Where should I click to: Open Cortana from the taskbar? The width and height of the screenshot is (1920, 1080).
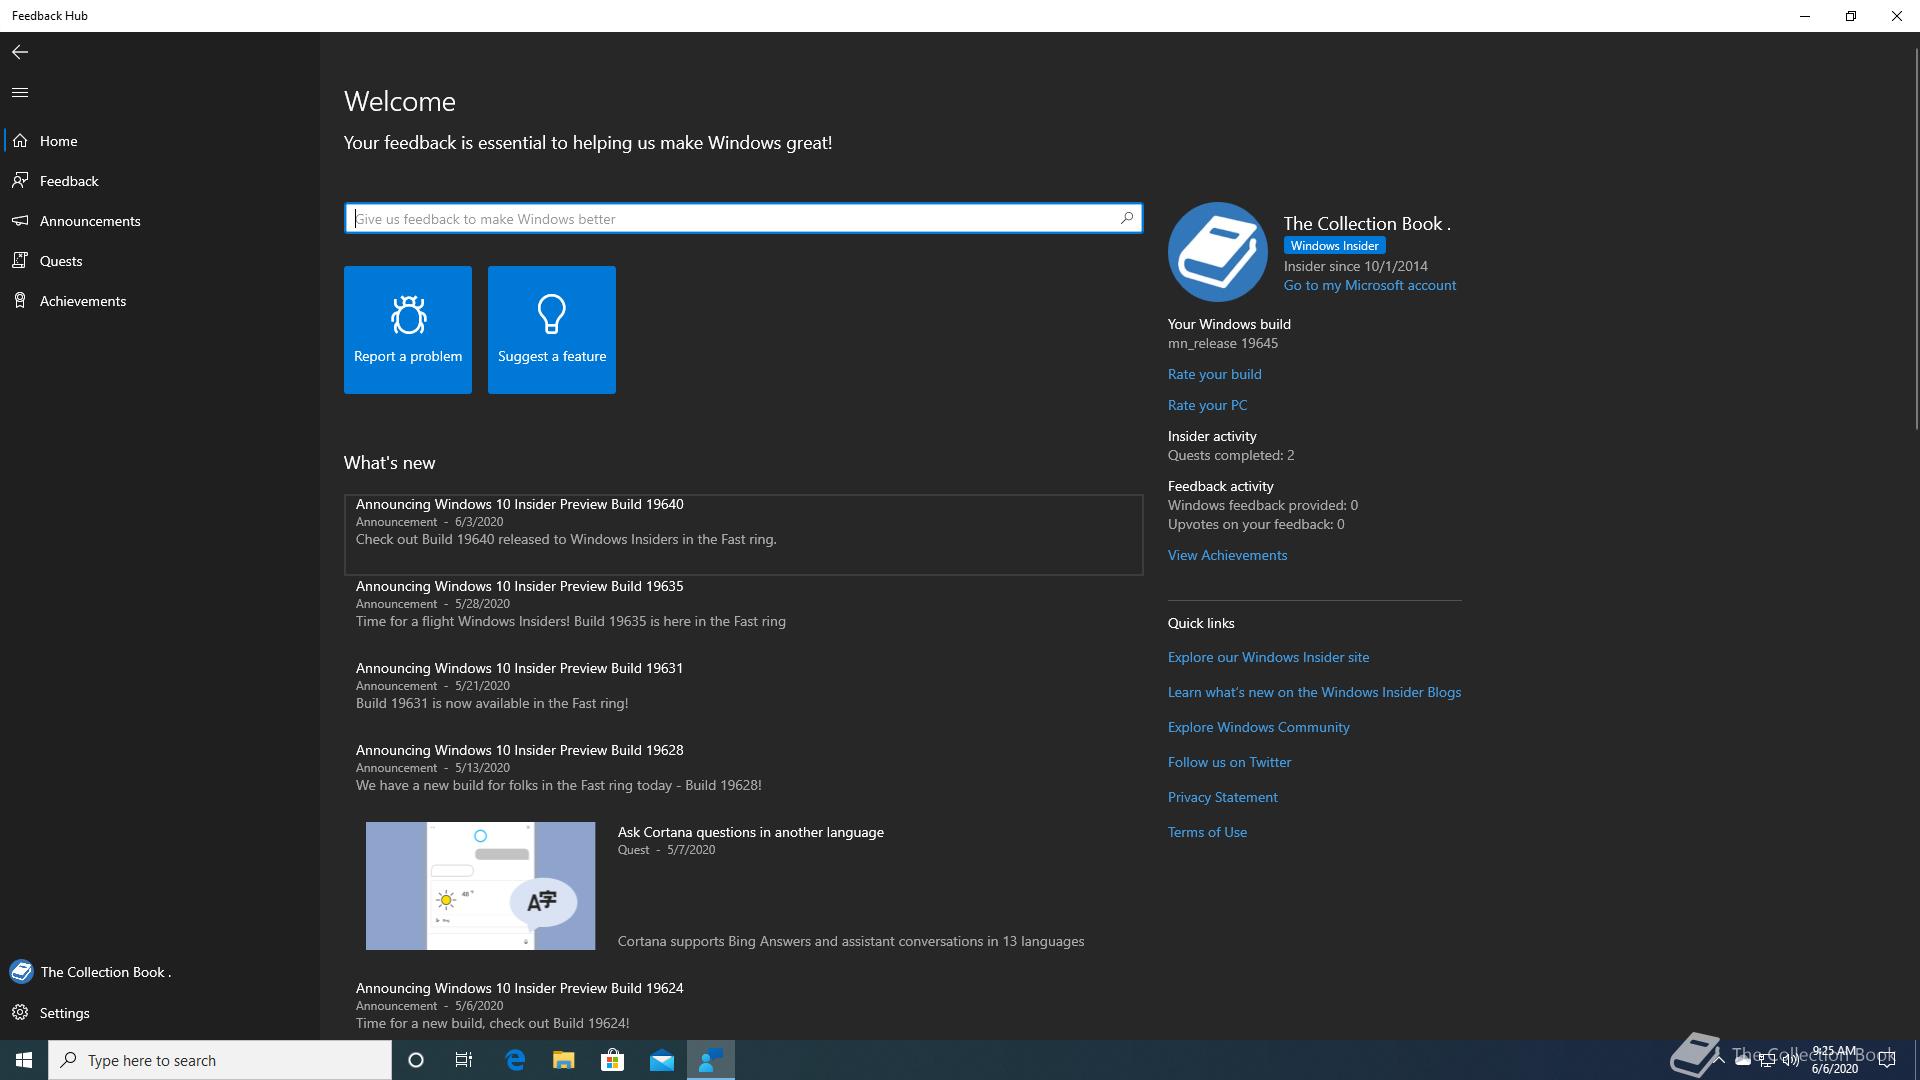[x=416, y=1060]
